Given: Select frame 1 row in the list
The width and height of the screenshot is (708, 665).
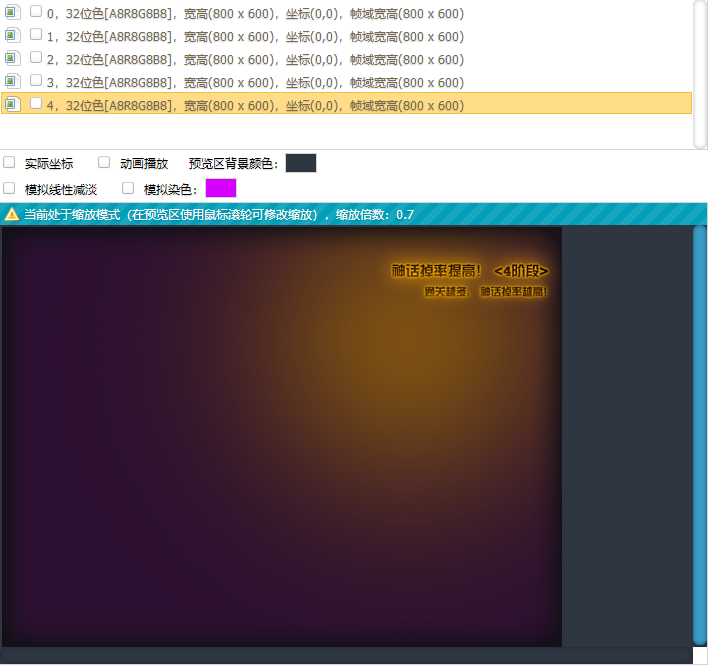Looking at the screenshot, I should (300, 36).
